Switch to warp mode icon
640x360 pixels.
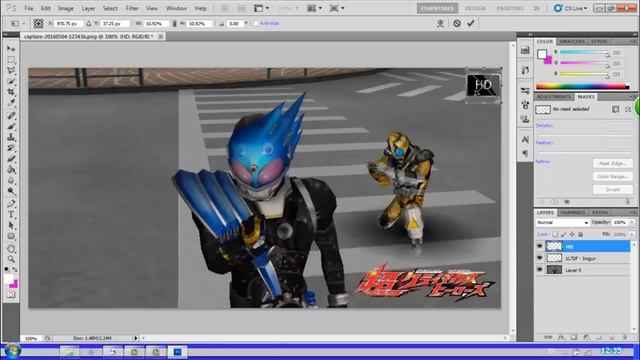(x=440, y=23)
